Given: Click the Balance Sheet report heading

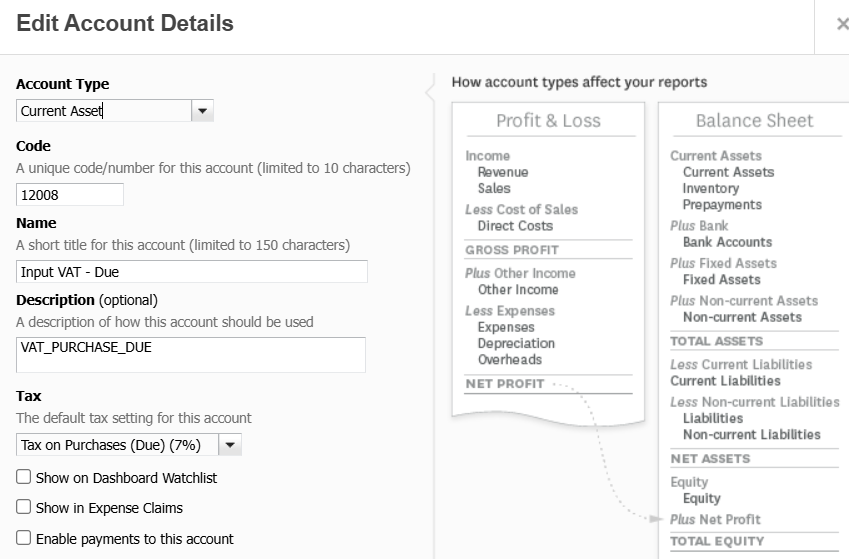Looking at the screenshot, I should pyautogui.click(x=754, y=121).
